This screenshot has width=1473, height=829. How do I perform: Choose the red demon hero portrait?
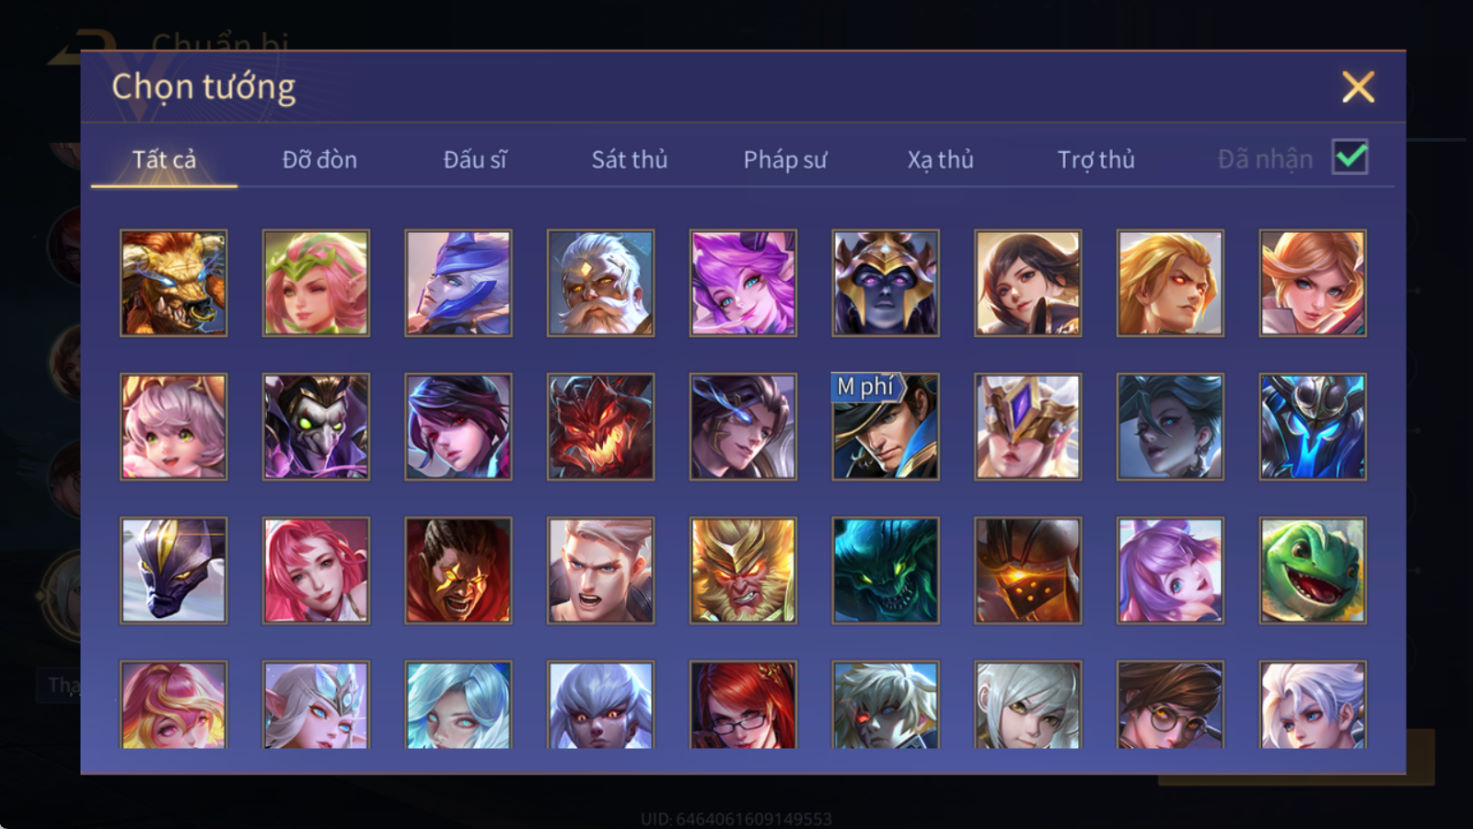point(601,427)
